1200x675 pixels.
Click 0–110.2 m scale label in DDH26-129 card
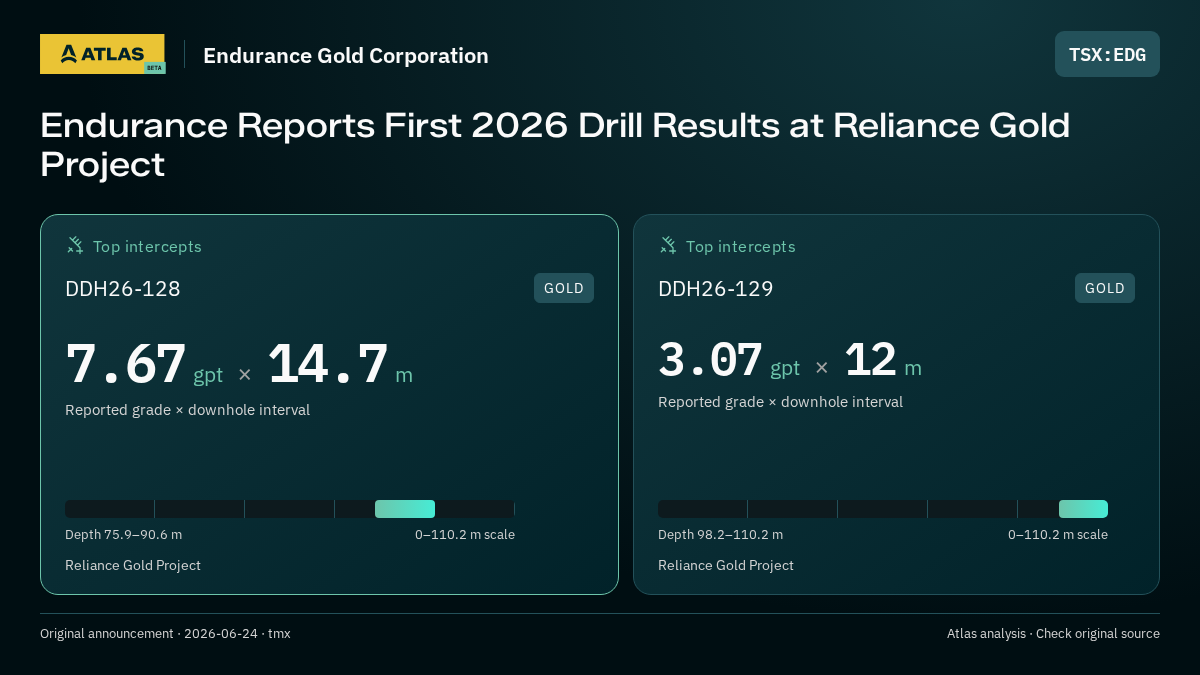pyautogui.click(x=1058, y=535)
